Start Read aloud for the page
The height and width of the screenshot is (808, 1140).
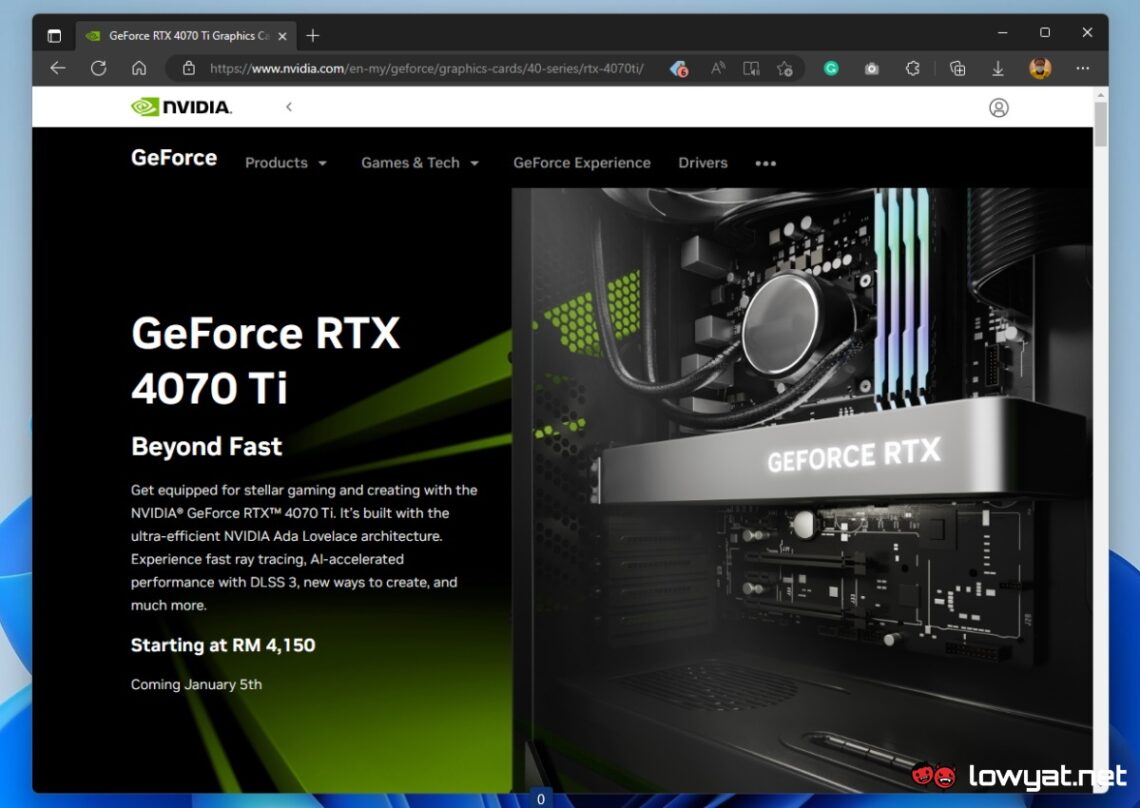tap(716, 68)
